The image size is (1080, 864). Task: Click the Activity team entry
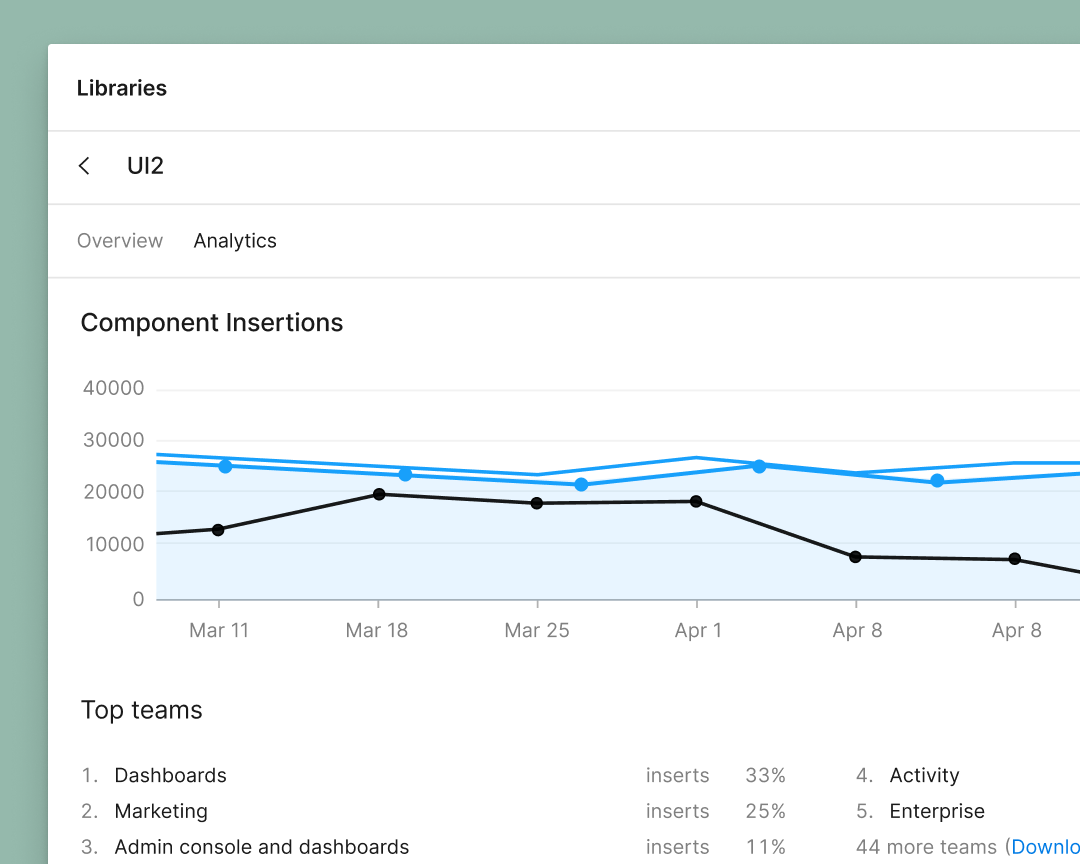pos(924,775)
